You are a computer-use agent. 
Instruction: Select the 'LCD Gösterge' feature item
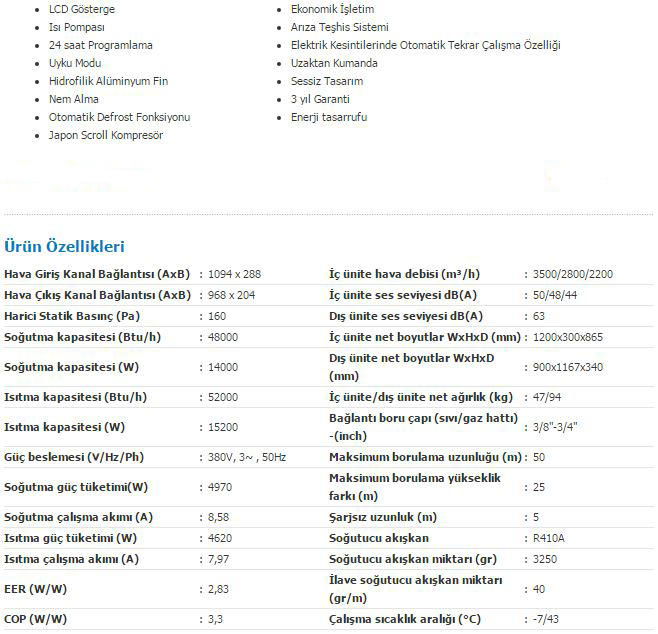pos(82,9)
